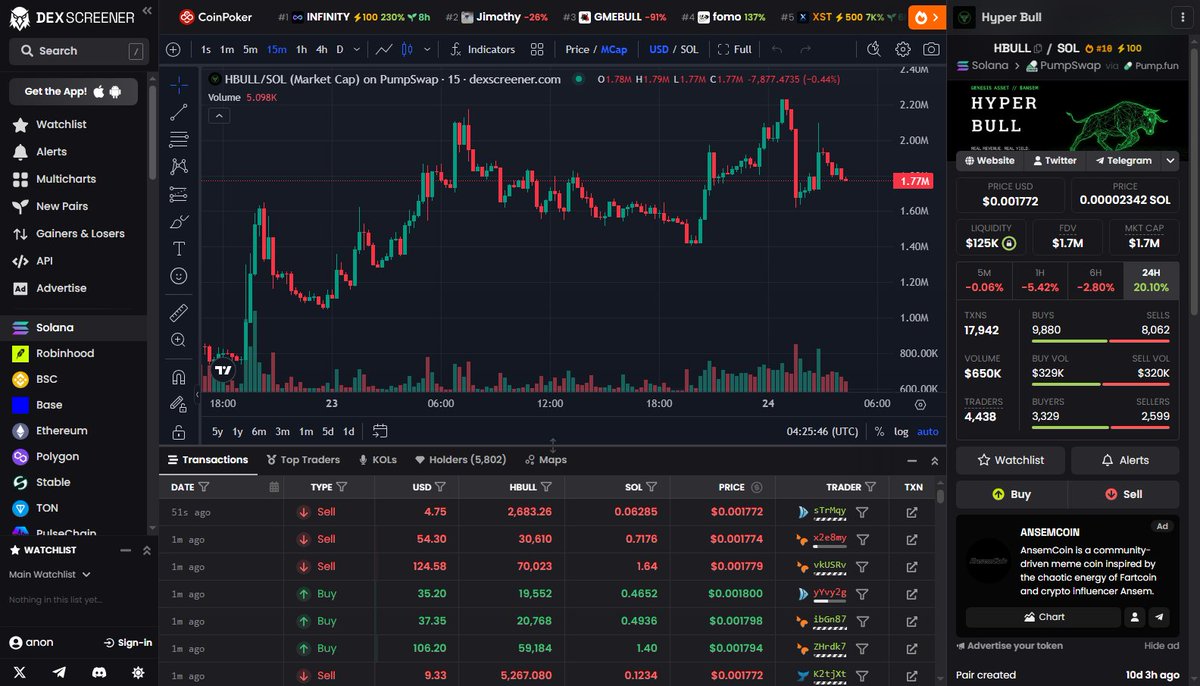Select the trend line drawing tool
Viewport: 1200px width, 686px height.
pyautogui.click(x=179, y=112)
